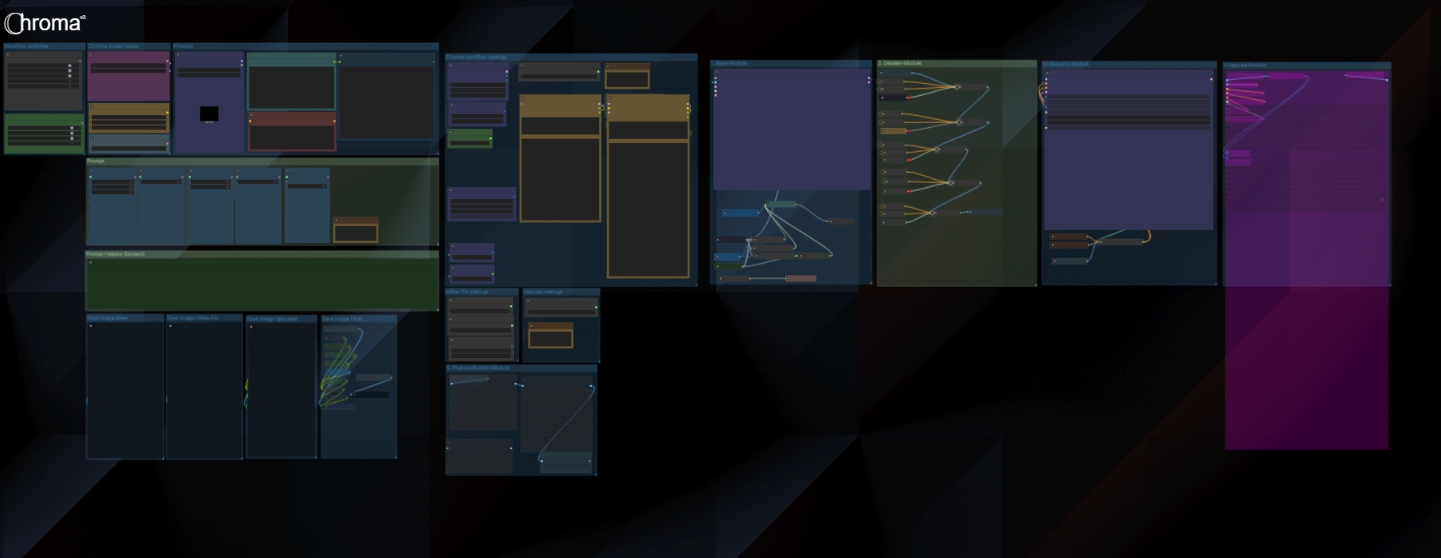Select the Prompt Helpers Backend group title
The height and width of the screenshot is (558, 1441).
click(x=115, y=254)
